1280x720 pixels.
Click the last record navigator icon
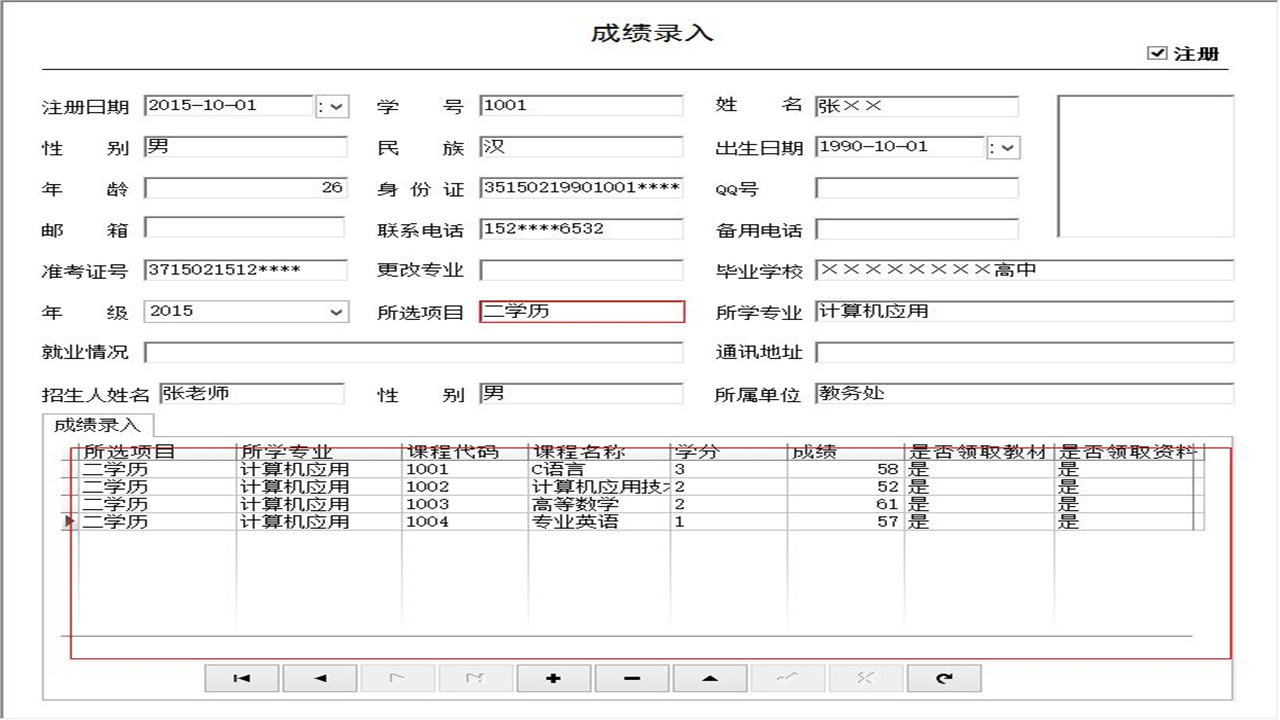474,677
